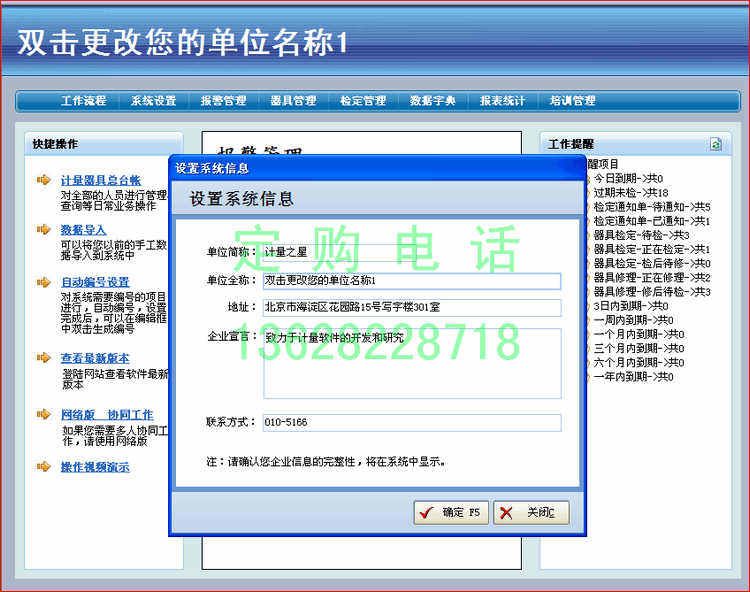Select reminder 3日内到期->共0
This screenshot has width=750, height=592.
[x=631, y=306]
